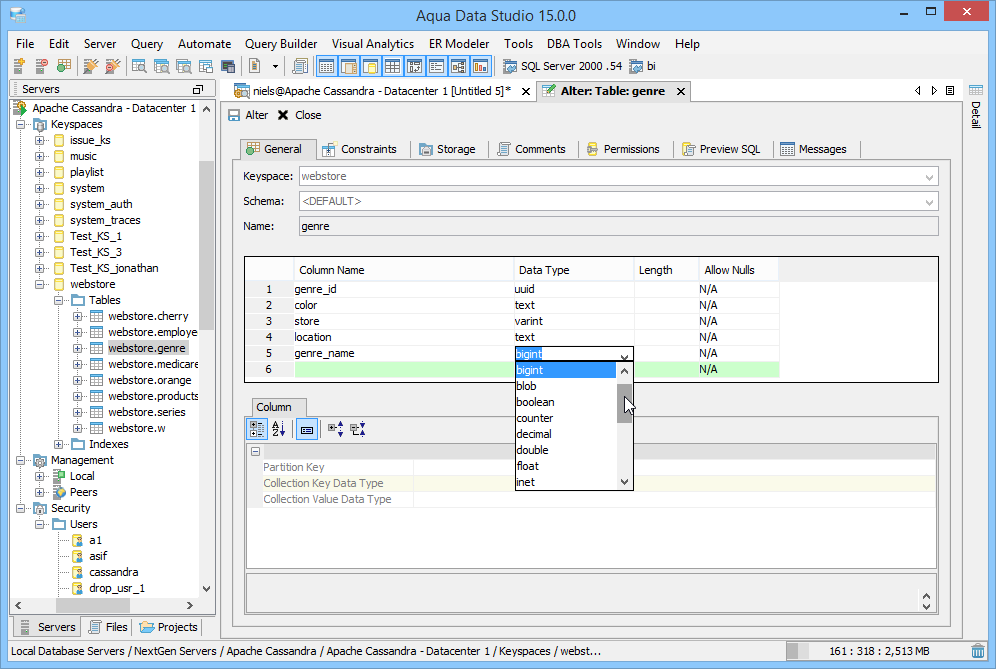Switch to the Storage tab

click(x=447, y=149)
